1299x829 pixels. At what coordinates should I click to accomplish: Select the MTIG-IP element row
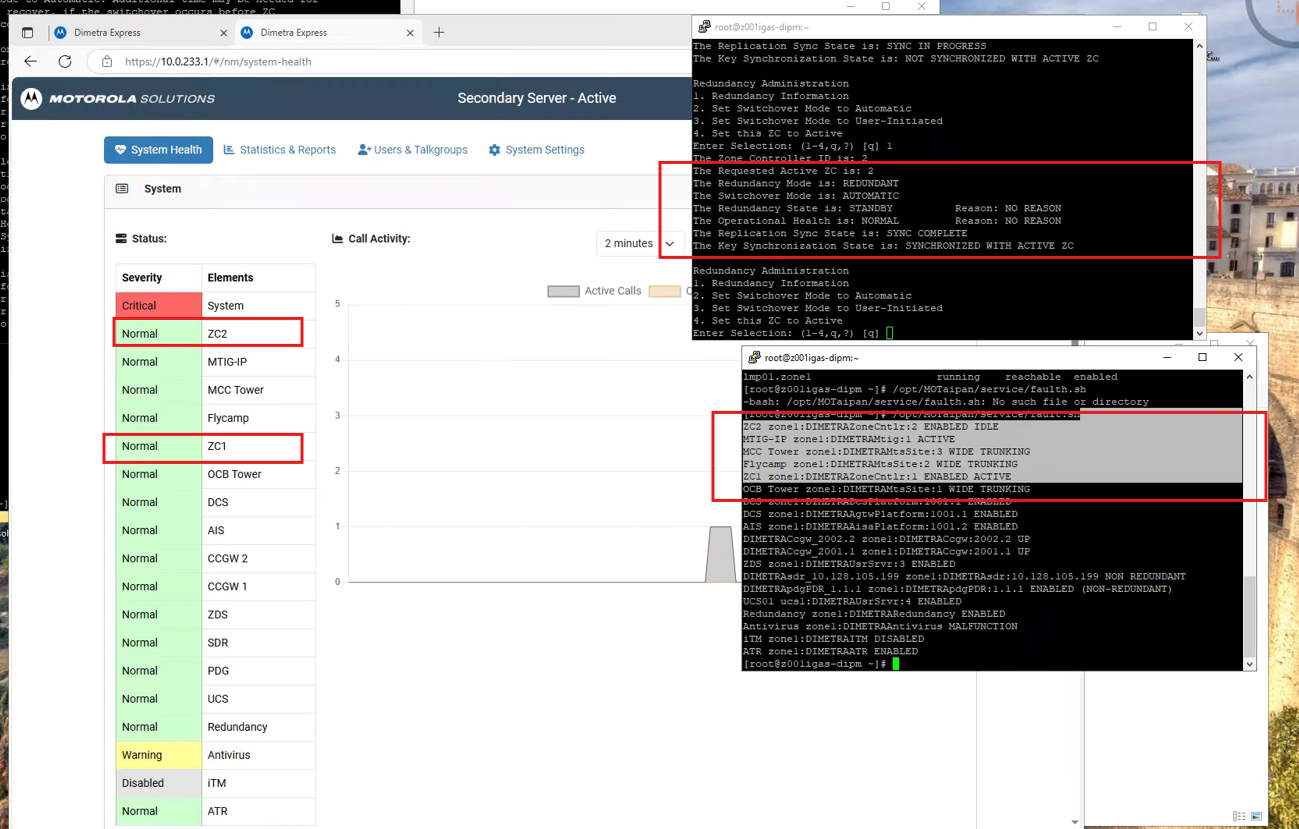point(216,362)
